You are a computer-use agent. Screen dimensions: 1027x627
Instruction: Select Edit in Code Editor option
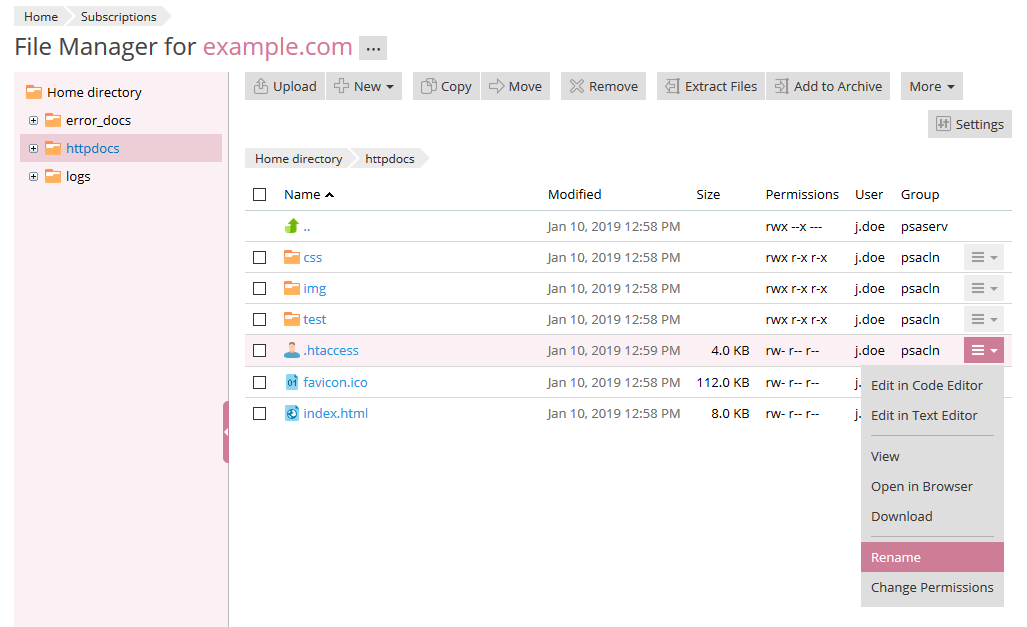click(x=926, y=385)
